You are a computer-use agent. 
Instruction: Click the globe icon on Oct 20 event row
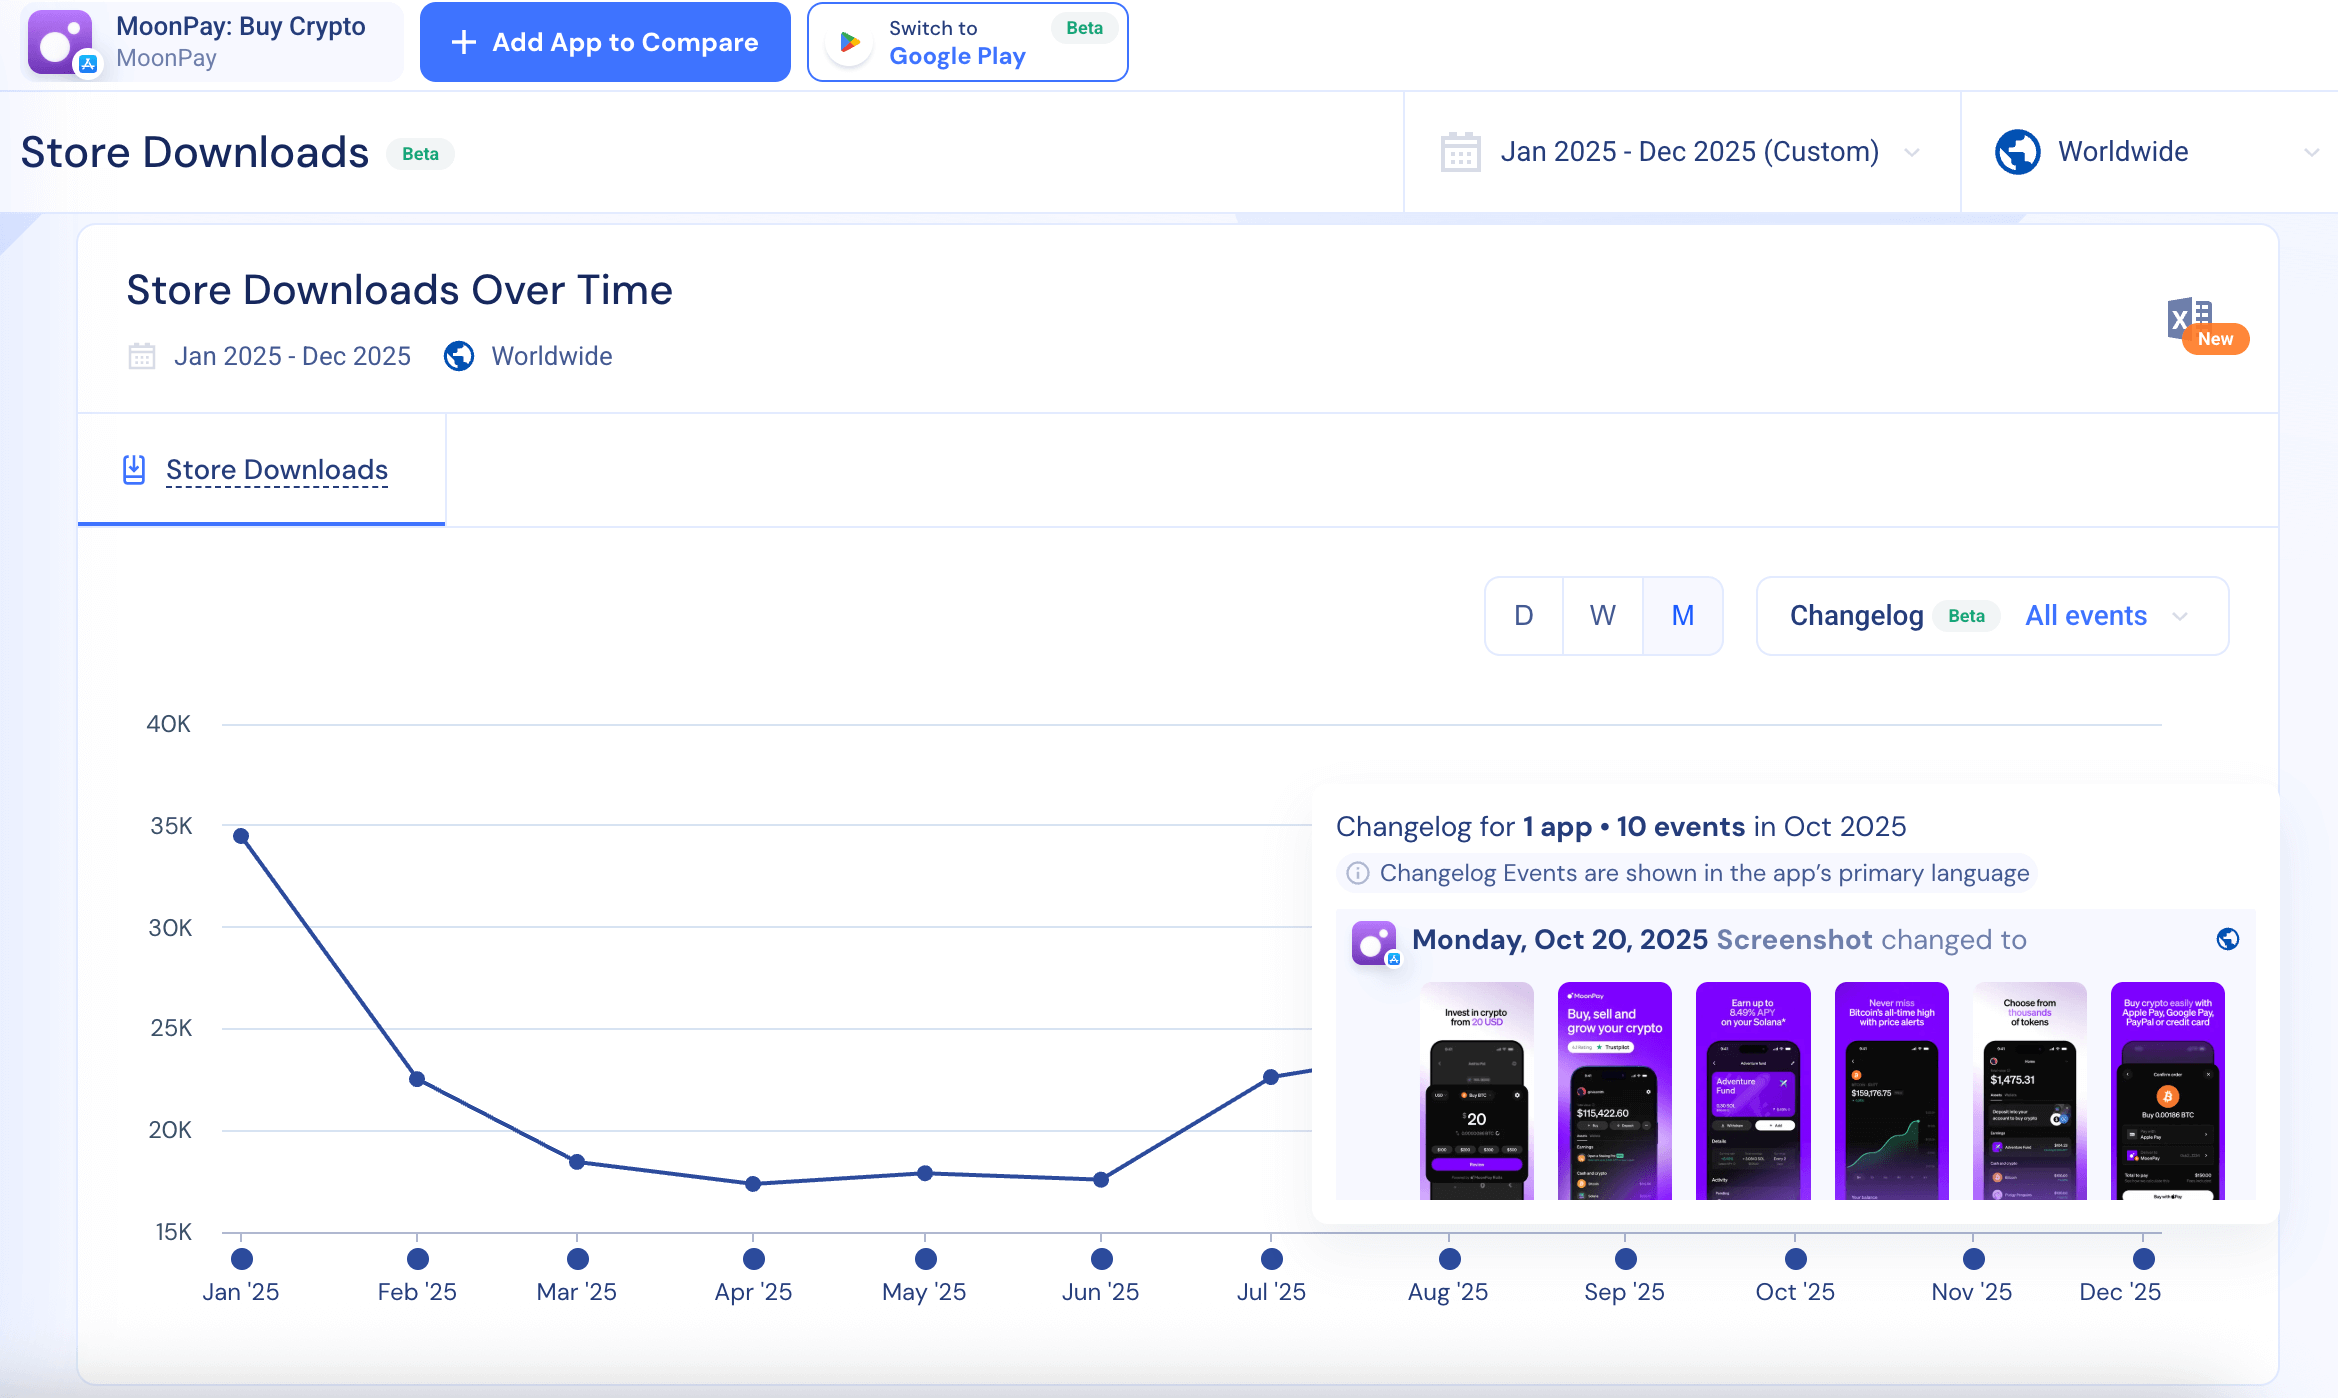(x=2227, y=939)
